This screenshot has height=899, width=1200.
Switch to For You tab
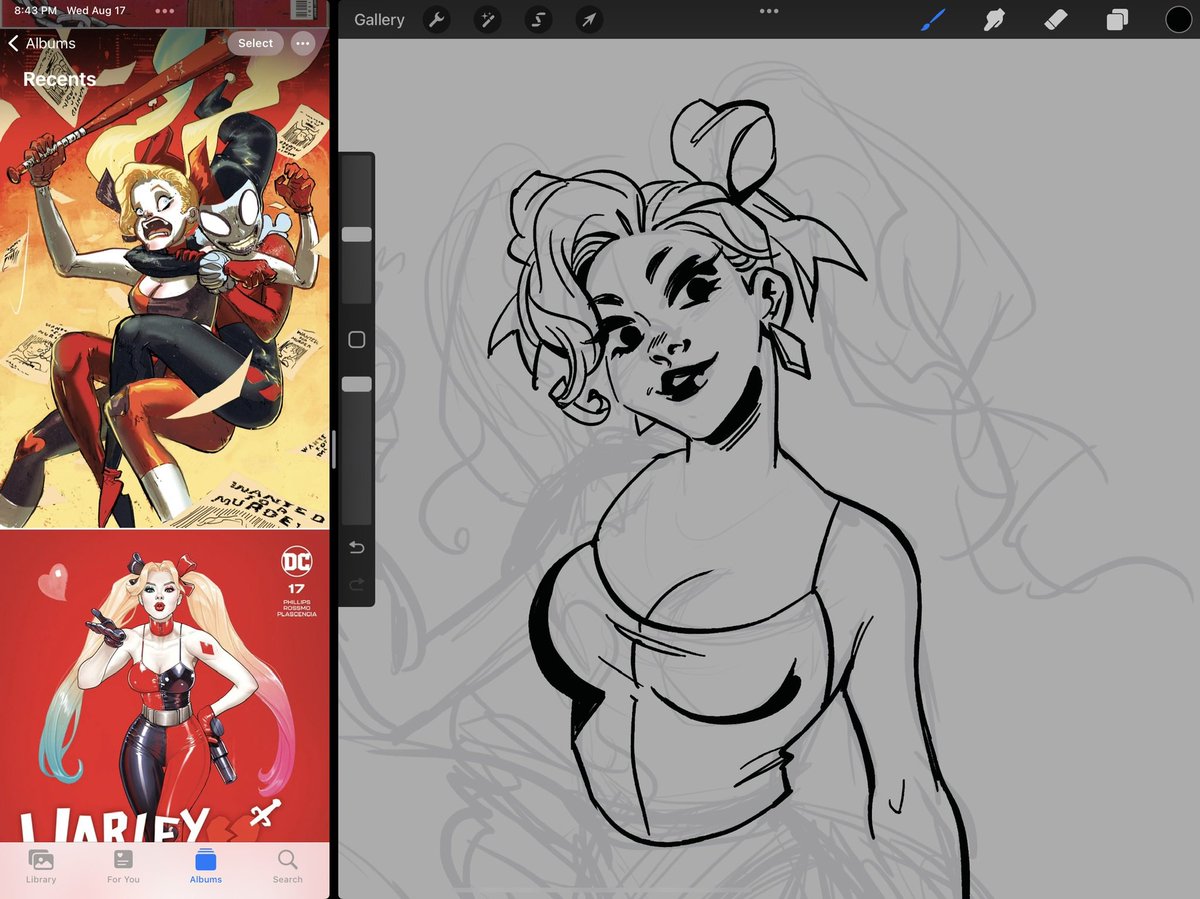click(123, 866)
